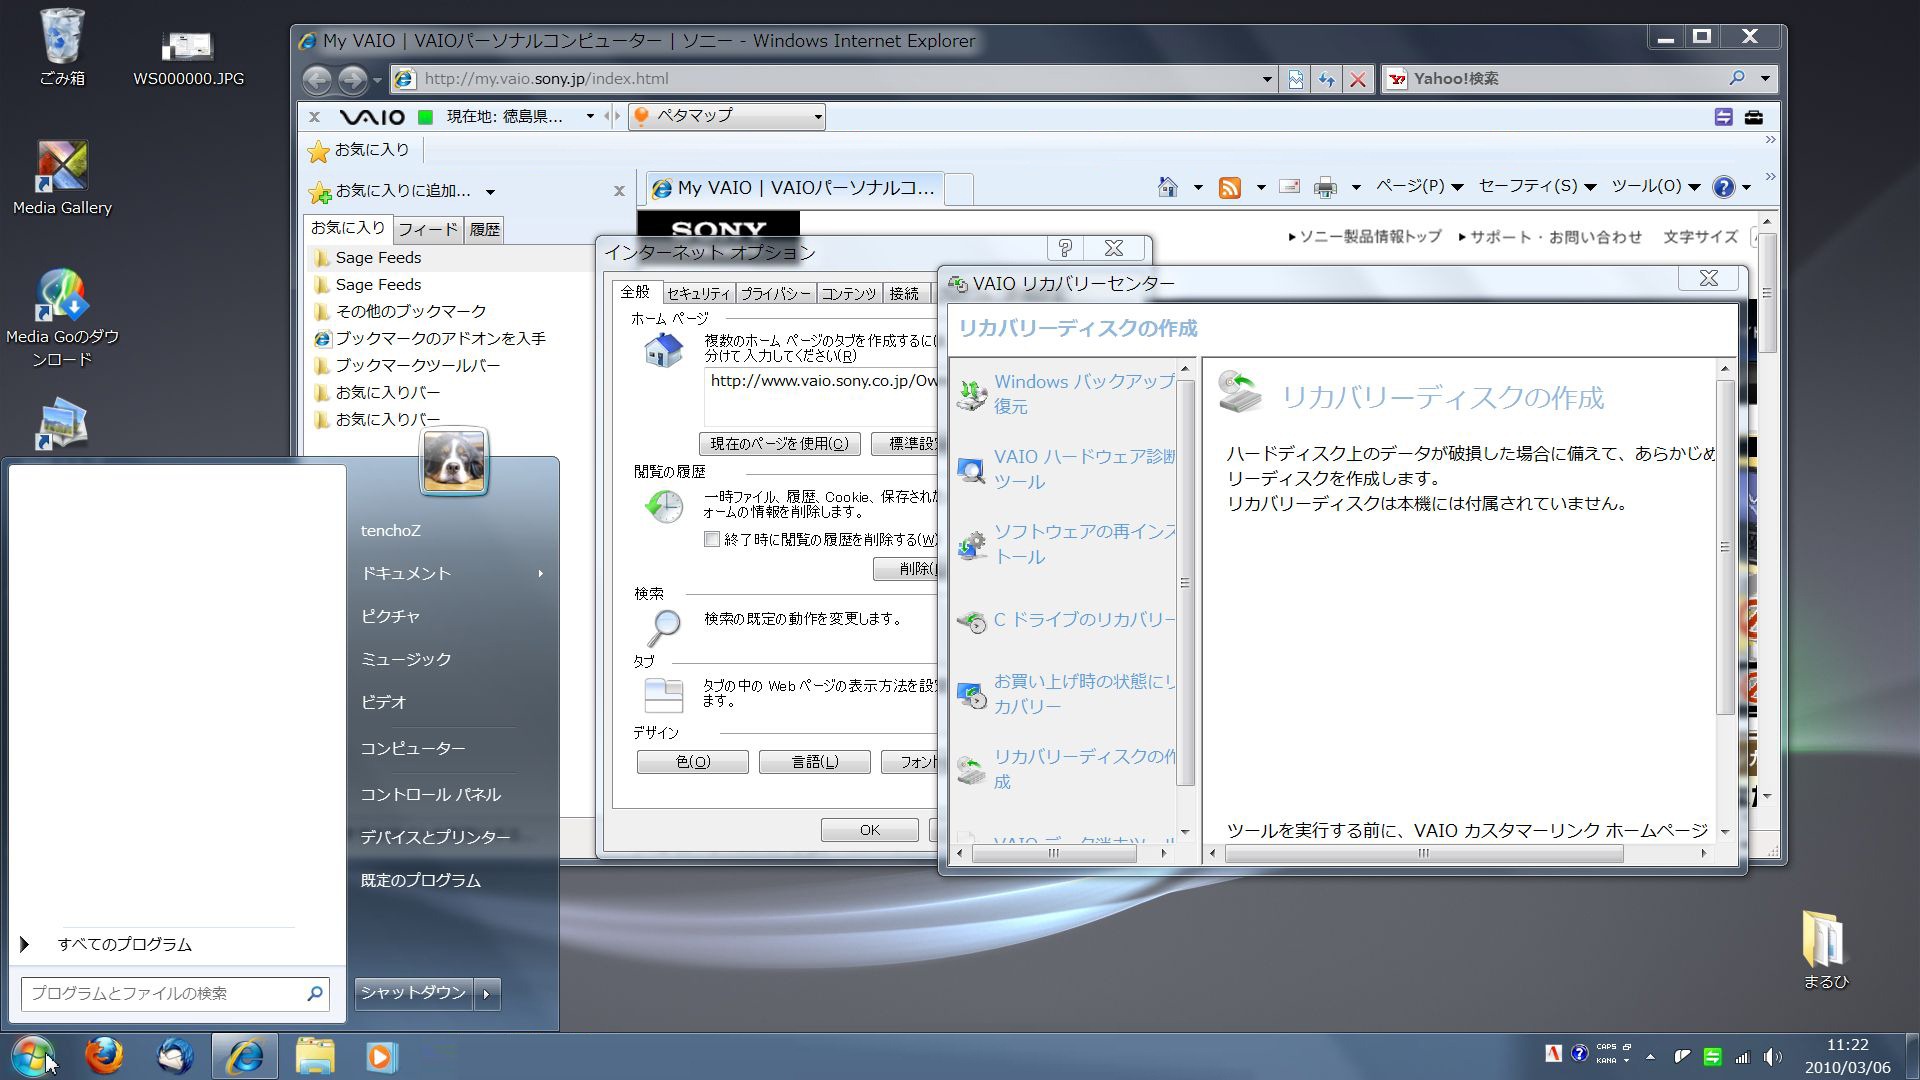Switch to 接続 tab in Internet Options
This screenshot has height=1080, width=1920.
click(x=905, y=294)
